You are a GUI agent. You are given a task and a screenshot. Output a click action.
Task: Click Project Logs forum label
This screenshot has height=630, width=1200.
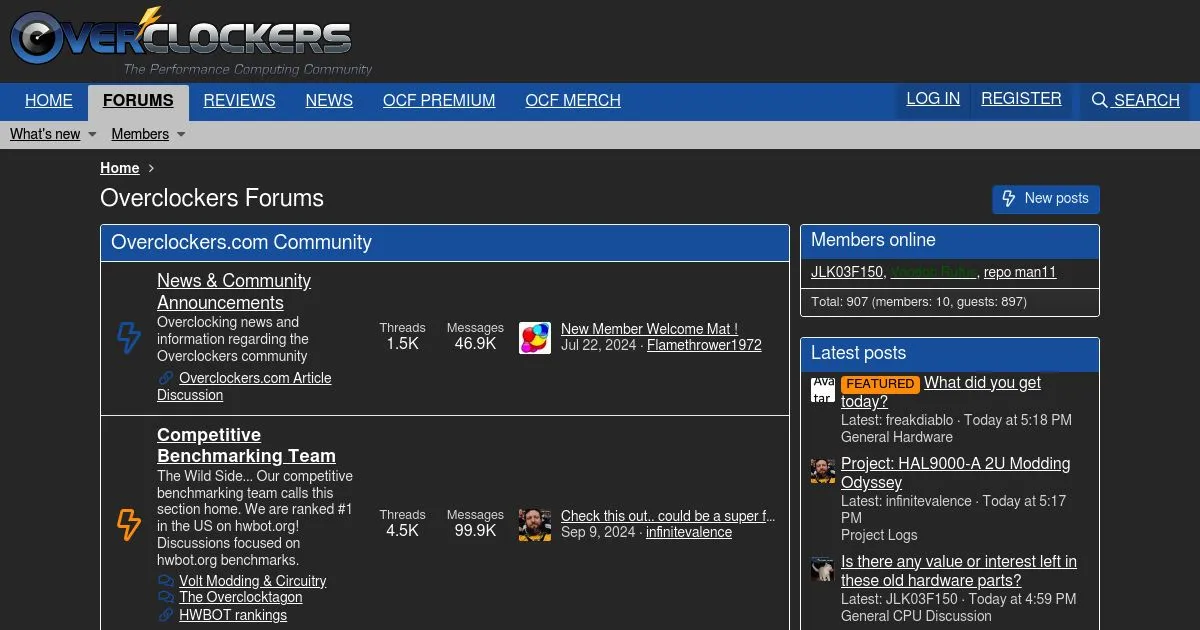pyautogui.click(x=879, y=535)
